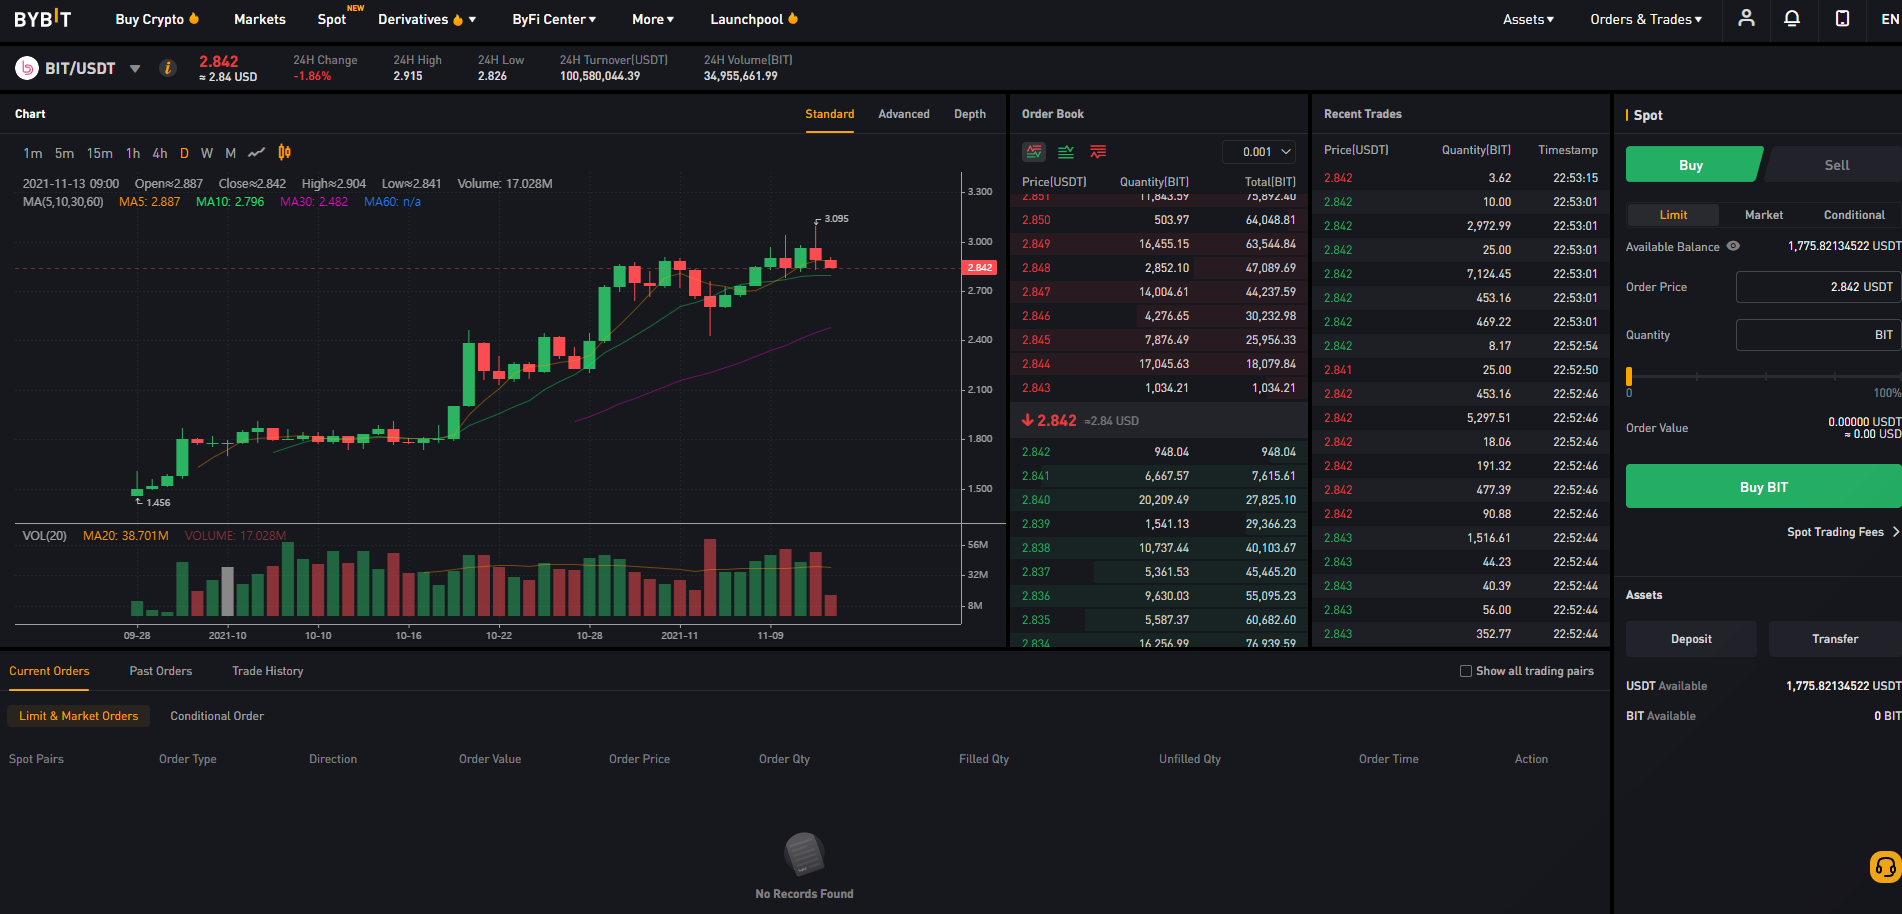Image resolution: width=1902 pixels, height=914 pixels.
Task: Select the Conditional Order filter
Action: [x=217, y=716]
